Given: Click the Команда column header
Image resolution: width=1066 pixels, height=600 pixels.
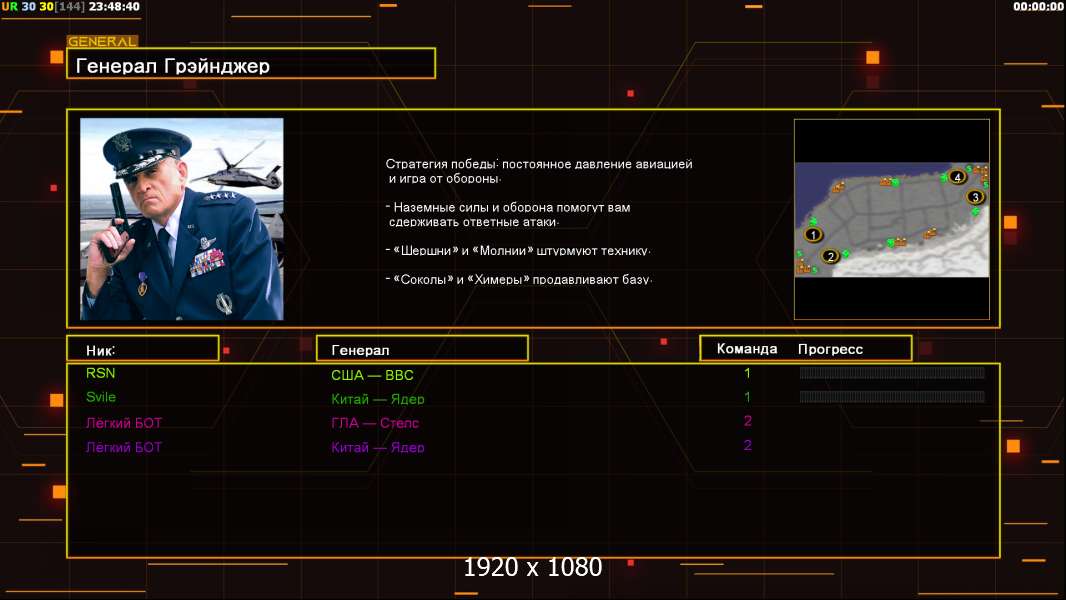Looking at the screenshot, I should [x=746, y=349].
